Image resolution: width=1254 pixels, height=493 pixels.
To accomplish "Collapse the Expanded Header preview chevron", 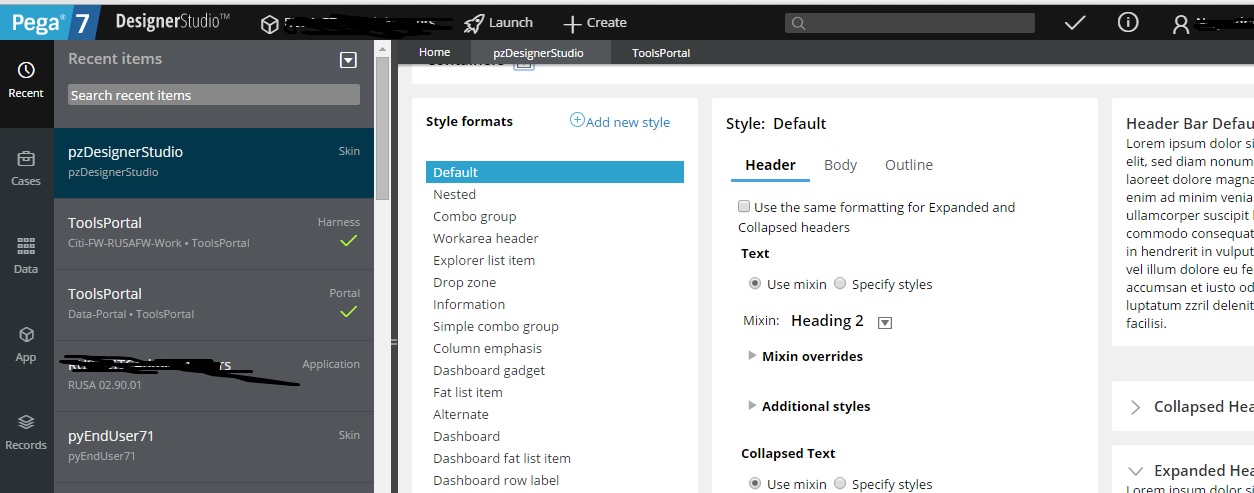I will (x=1135, y=470).
